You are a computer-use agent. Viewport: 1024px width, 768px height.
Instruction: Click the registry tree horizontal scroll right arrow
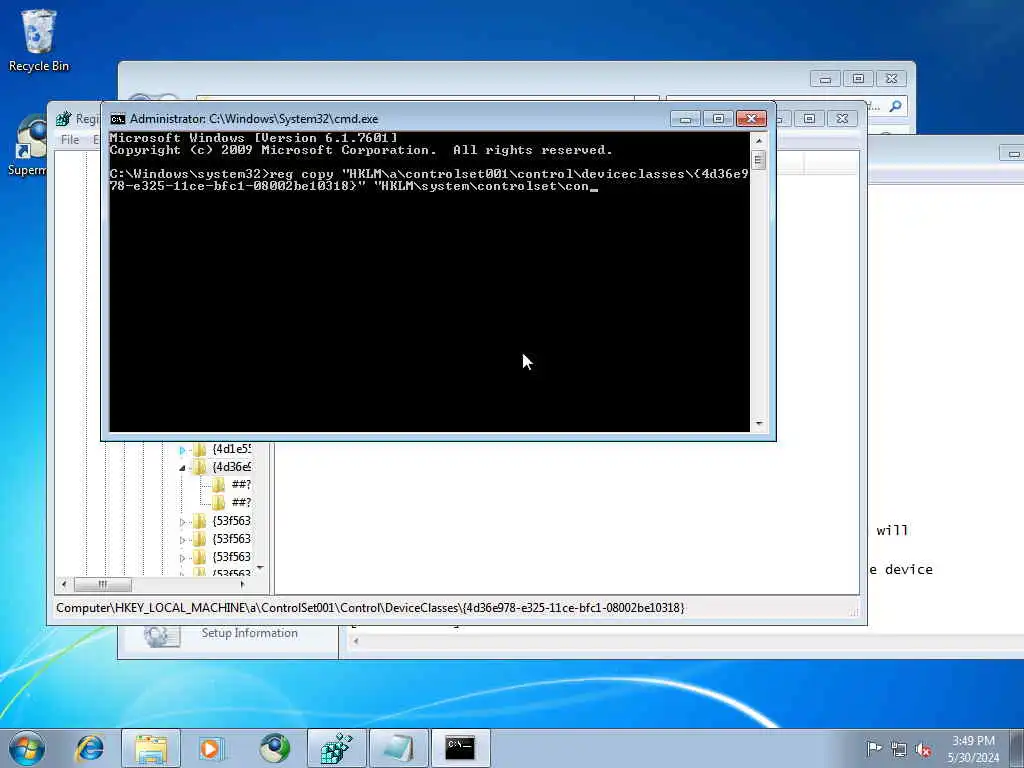(x=242, y=584)
